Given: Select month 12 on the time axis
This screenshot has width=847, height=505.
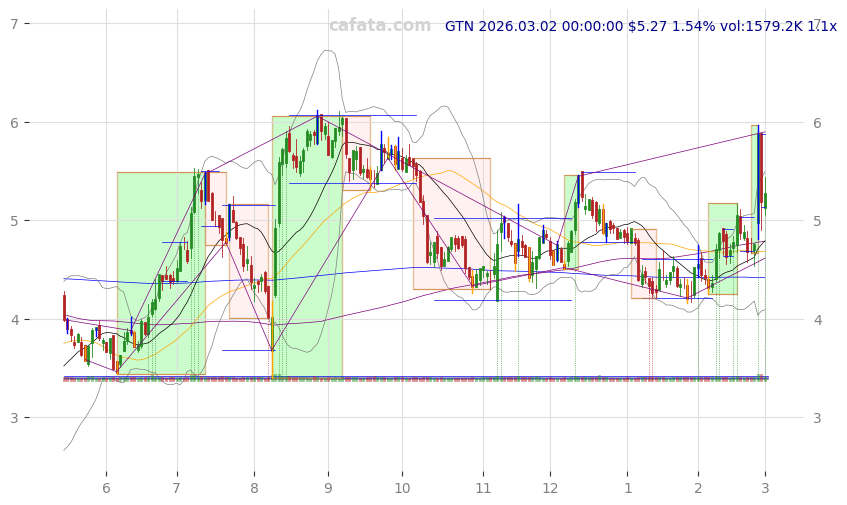Looking at the screenshot, I should click(x=550, y=488).
